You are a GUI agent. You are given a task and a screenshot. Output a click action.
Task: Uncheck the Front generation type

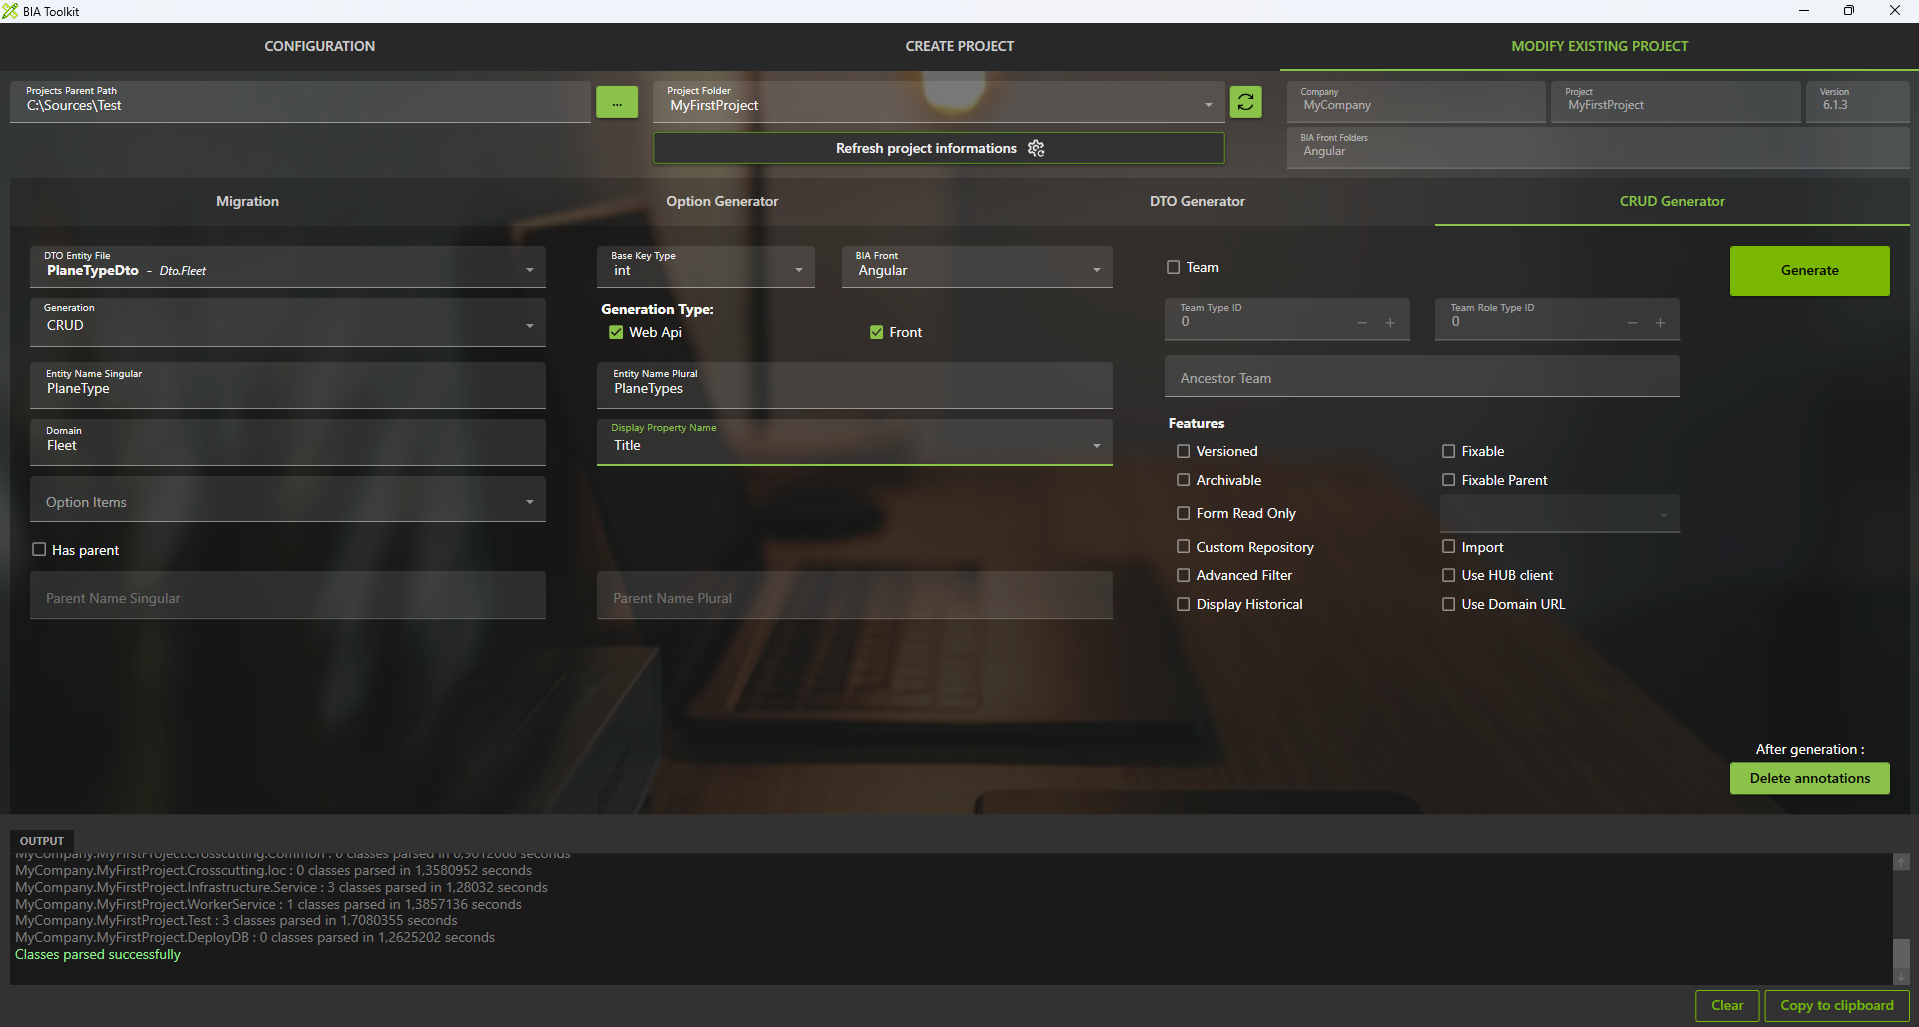[876, 332]
